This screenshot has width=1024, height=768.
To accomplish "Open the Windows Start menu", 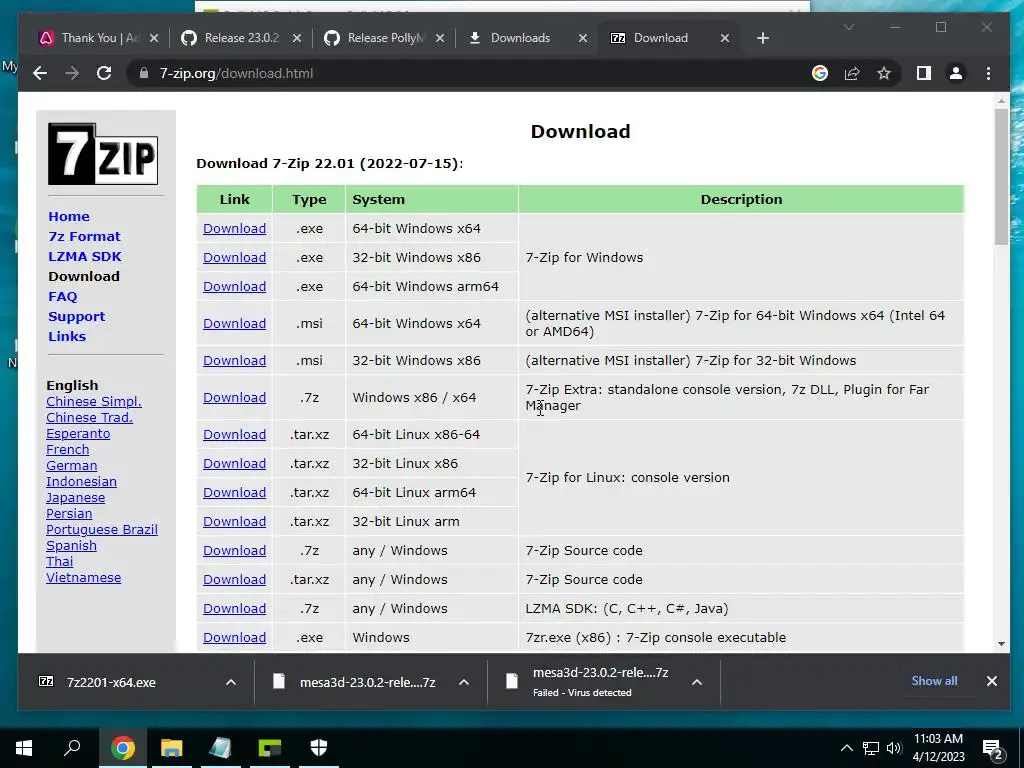I will 24,748.
